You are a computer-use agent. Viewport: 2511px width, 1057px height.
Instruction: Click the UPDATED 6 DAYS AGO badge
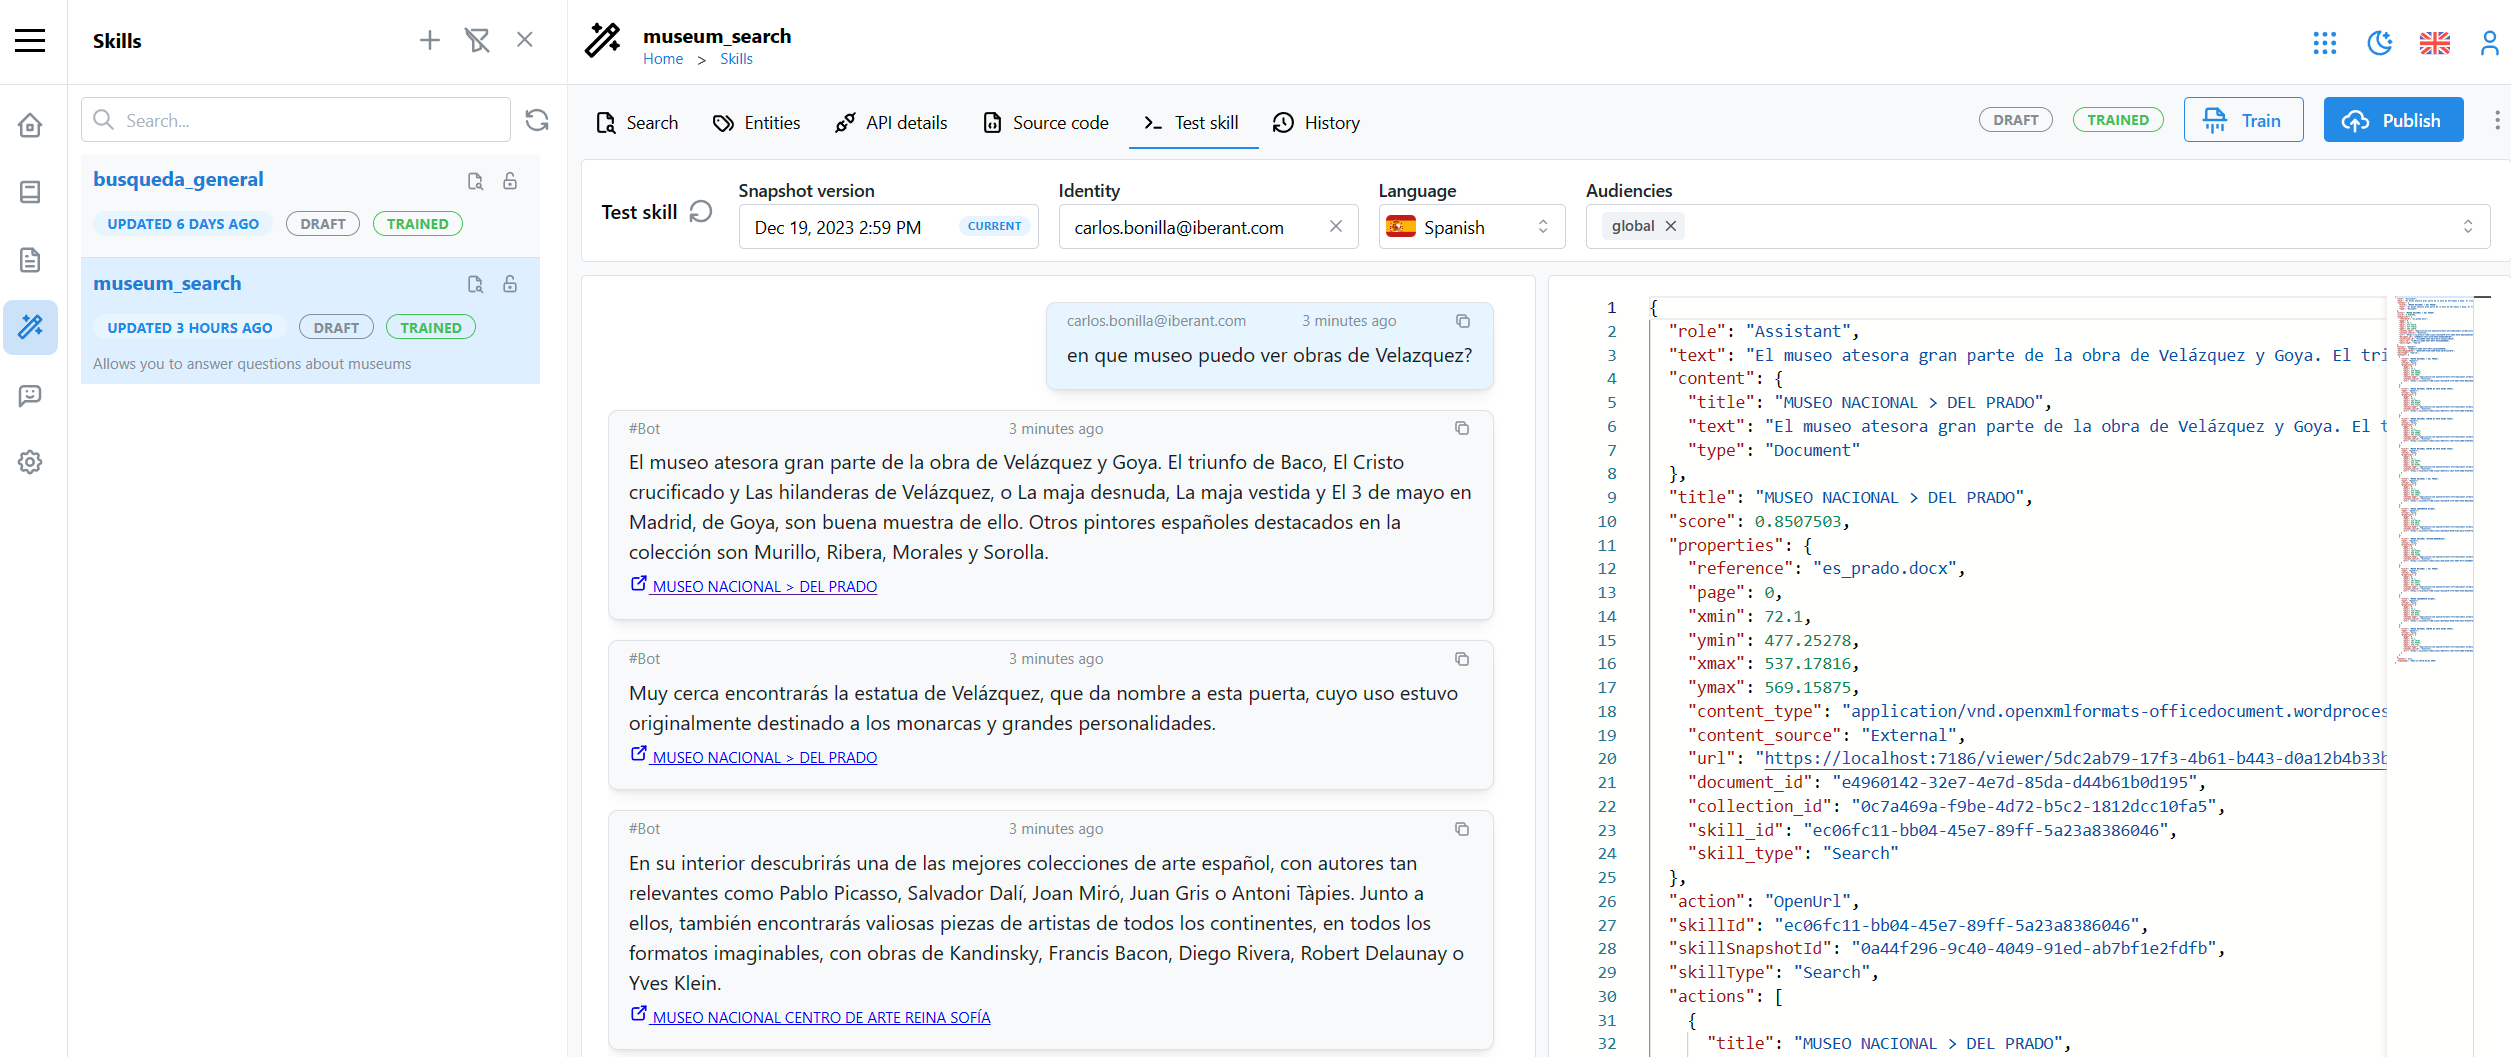[x=183, y=224]
